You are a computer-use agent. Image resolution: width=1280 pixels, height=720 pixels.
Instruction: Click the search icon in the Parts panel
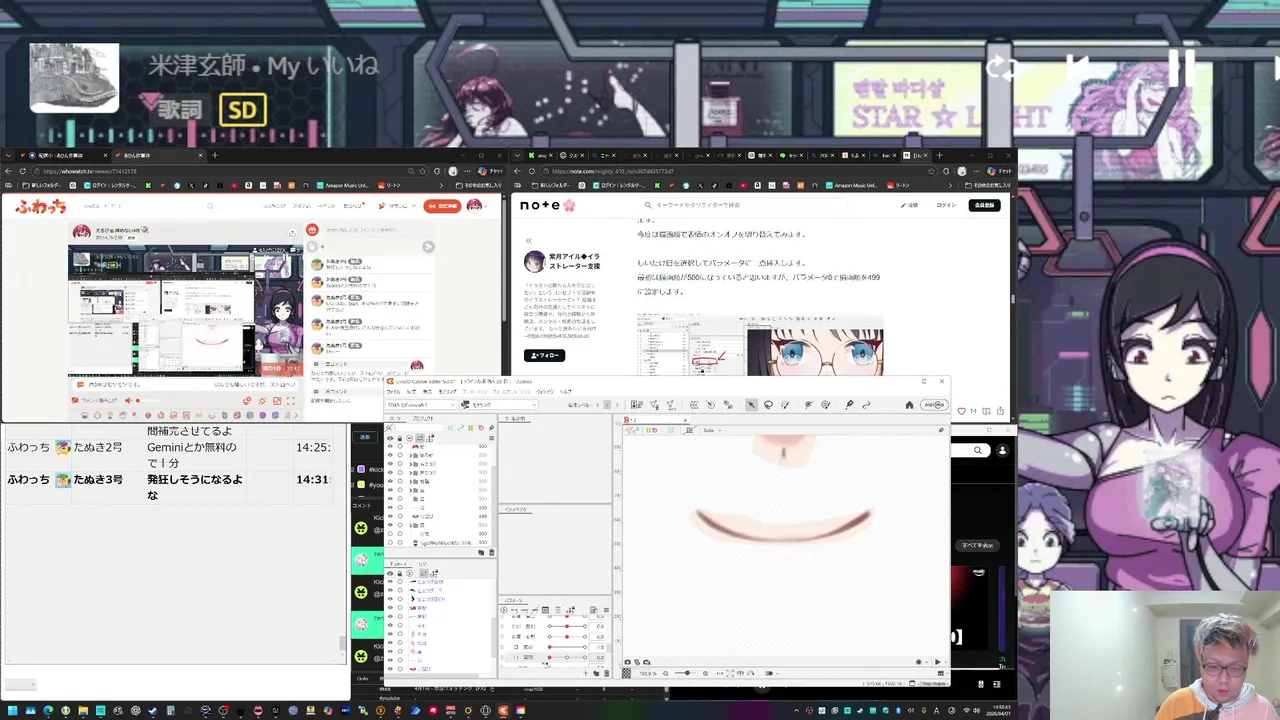(x=389, y=427)
